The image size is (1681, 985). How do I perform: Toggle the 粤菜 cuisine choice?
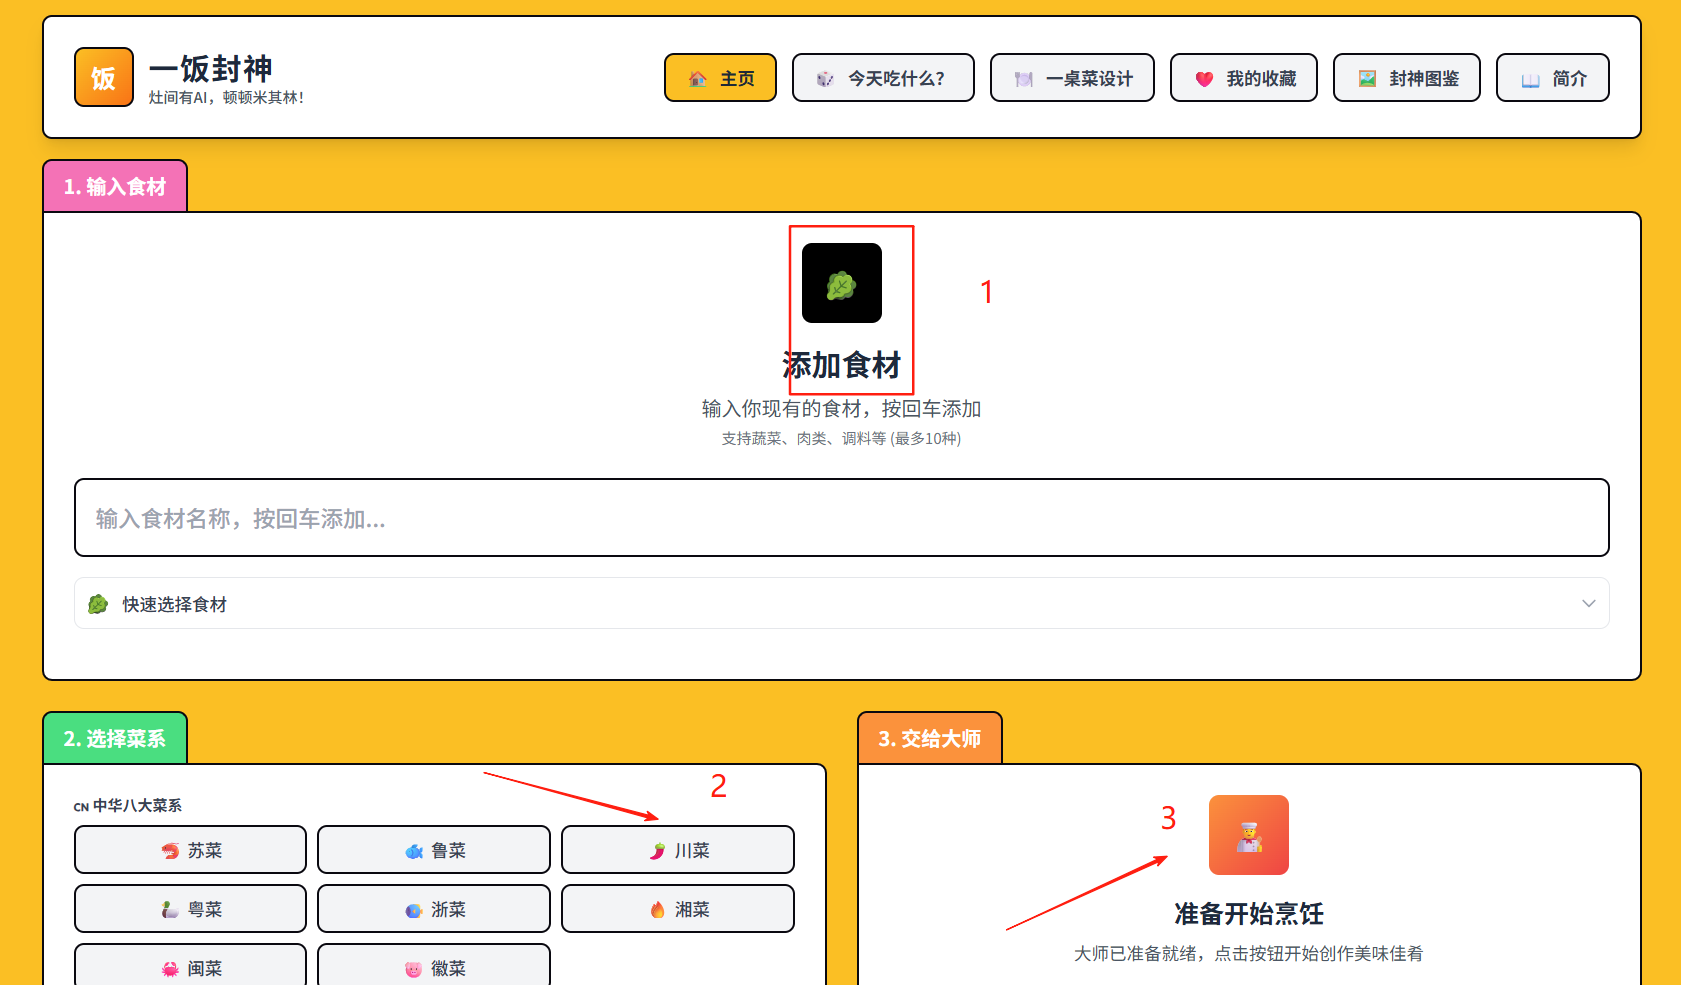[190, 909]
